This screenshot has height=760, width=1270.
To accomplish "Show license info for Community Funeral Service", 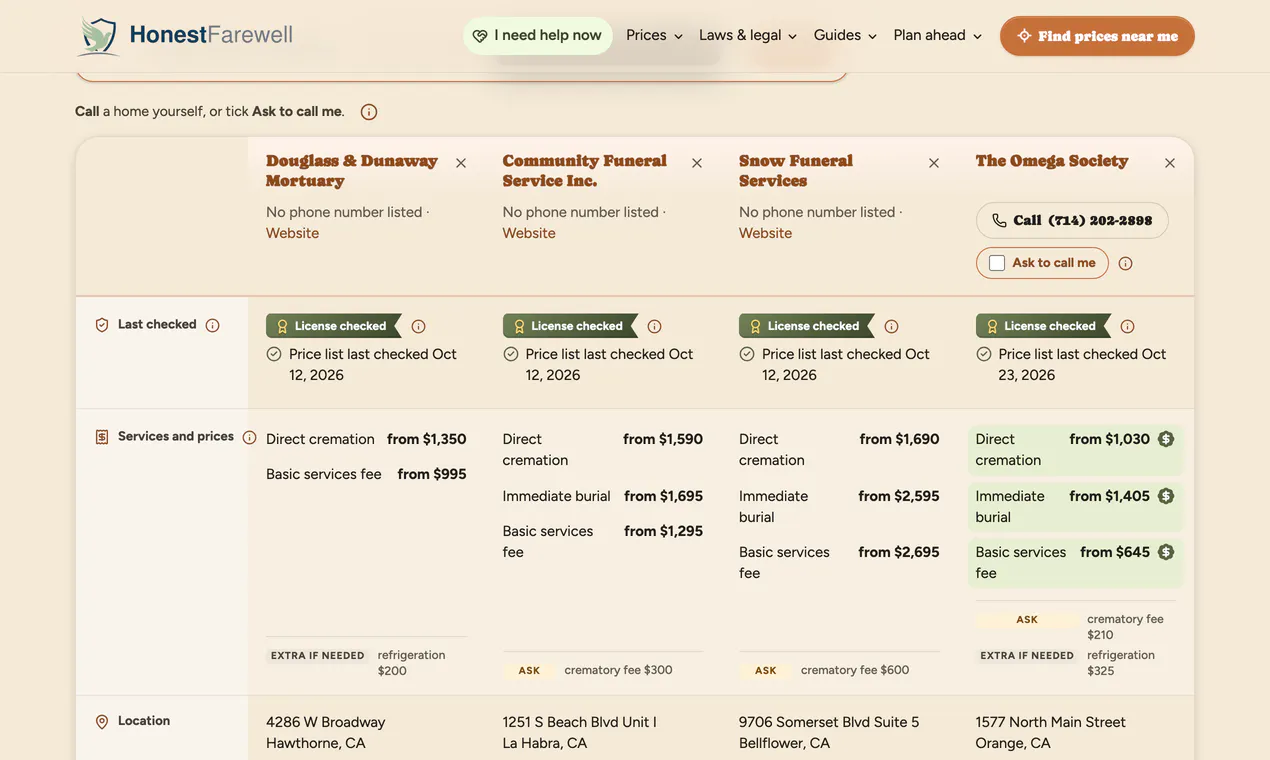I will pos(655,326).
